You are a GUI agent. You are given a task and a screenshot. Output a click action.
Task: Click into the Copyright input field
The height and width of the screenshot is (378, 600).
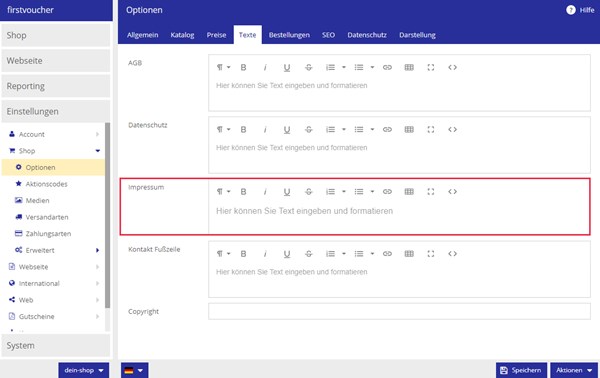pos(399,311)
